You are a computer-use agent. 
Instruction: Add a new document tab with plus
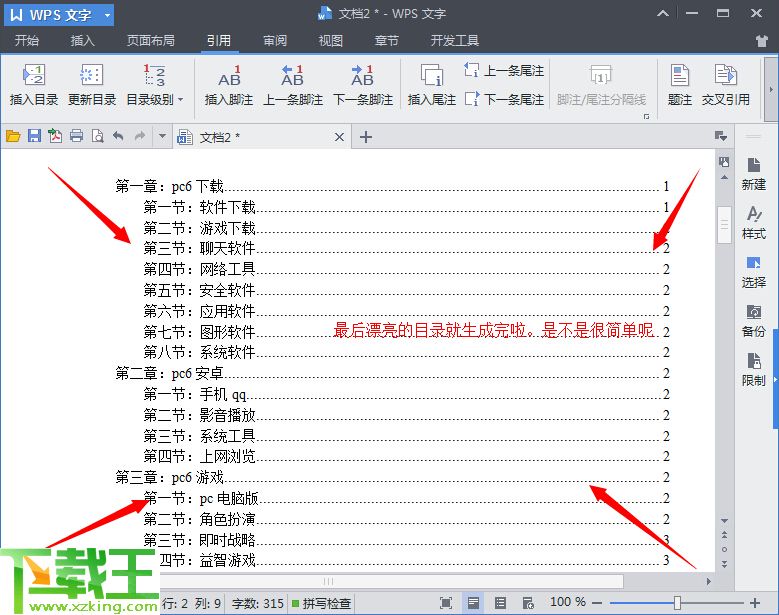366,137
